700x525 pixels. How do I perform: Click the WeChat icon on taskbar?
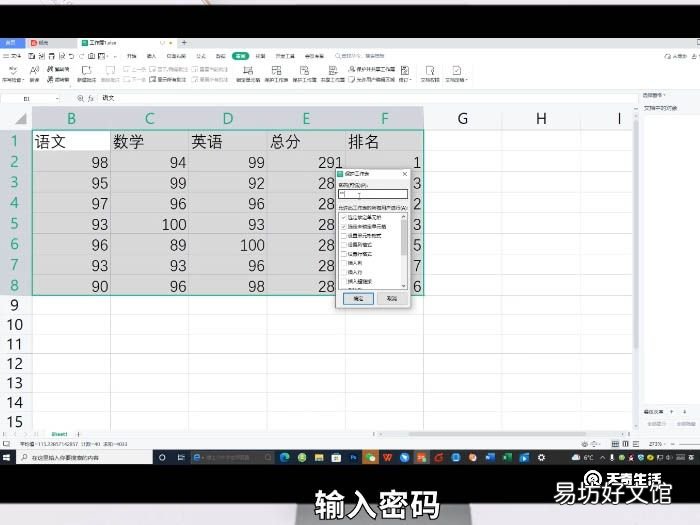click(370, 458)
